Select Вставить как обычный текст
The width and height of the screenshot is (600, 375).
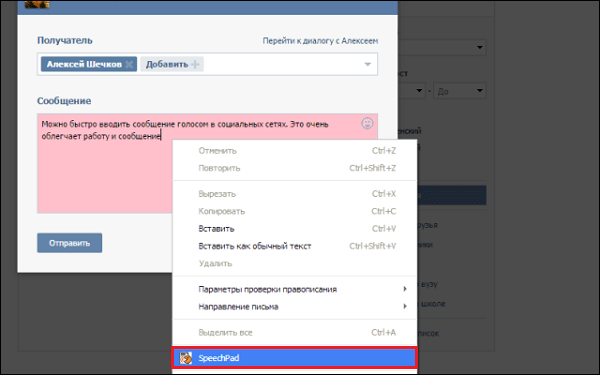point(294,246)
